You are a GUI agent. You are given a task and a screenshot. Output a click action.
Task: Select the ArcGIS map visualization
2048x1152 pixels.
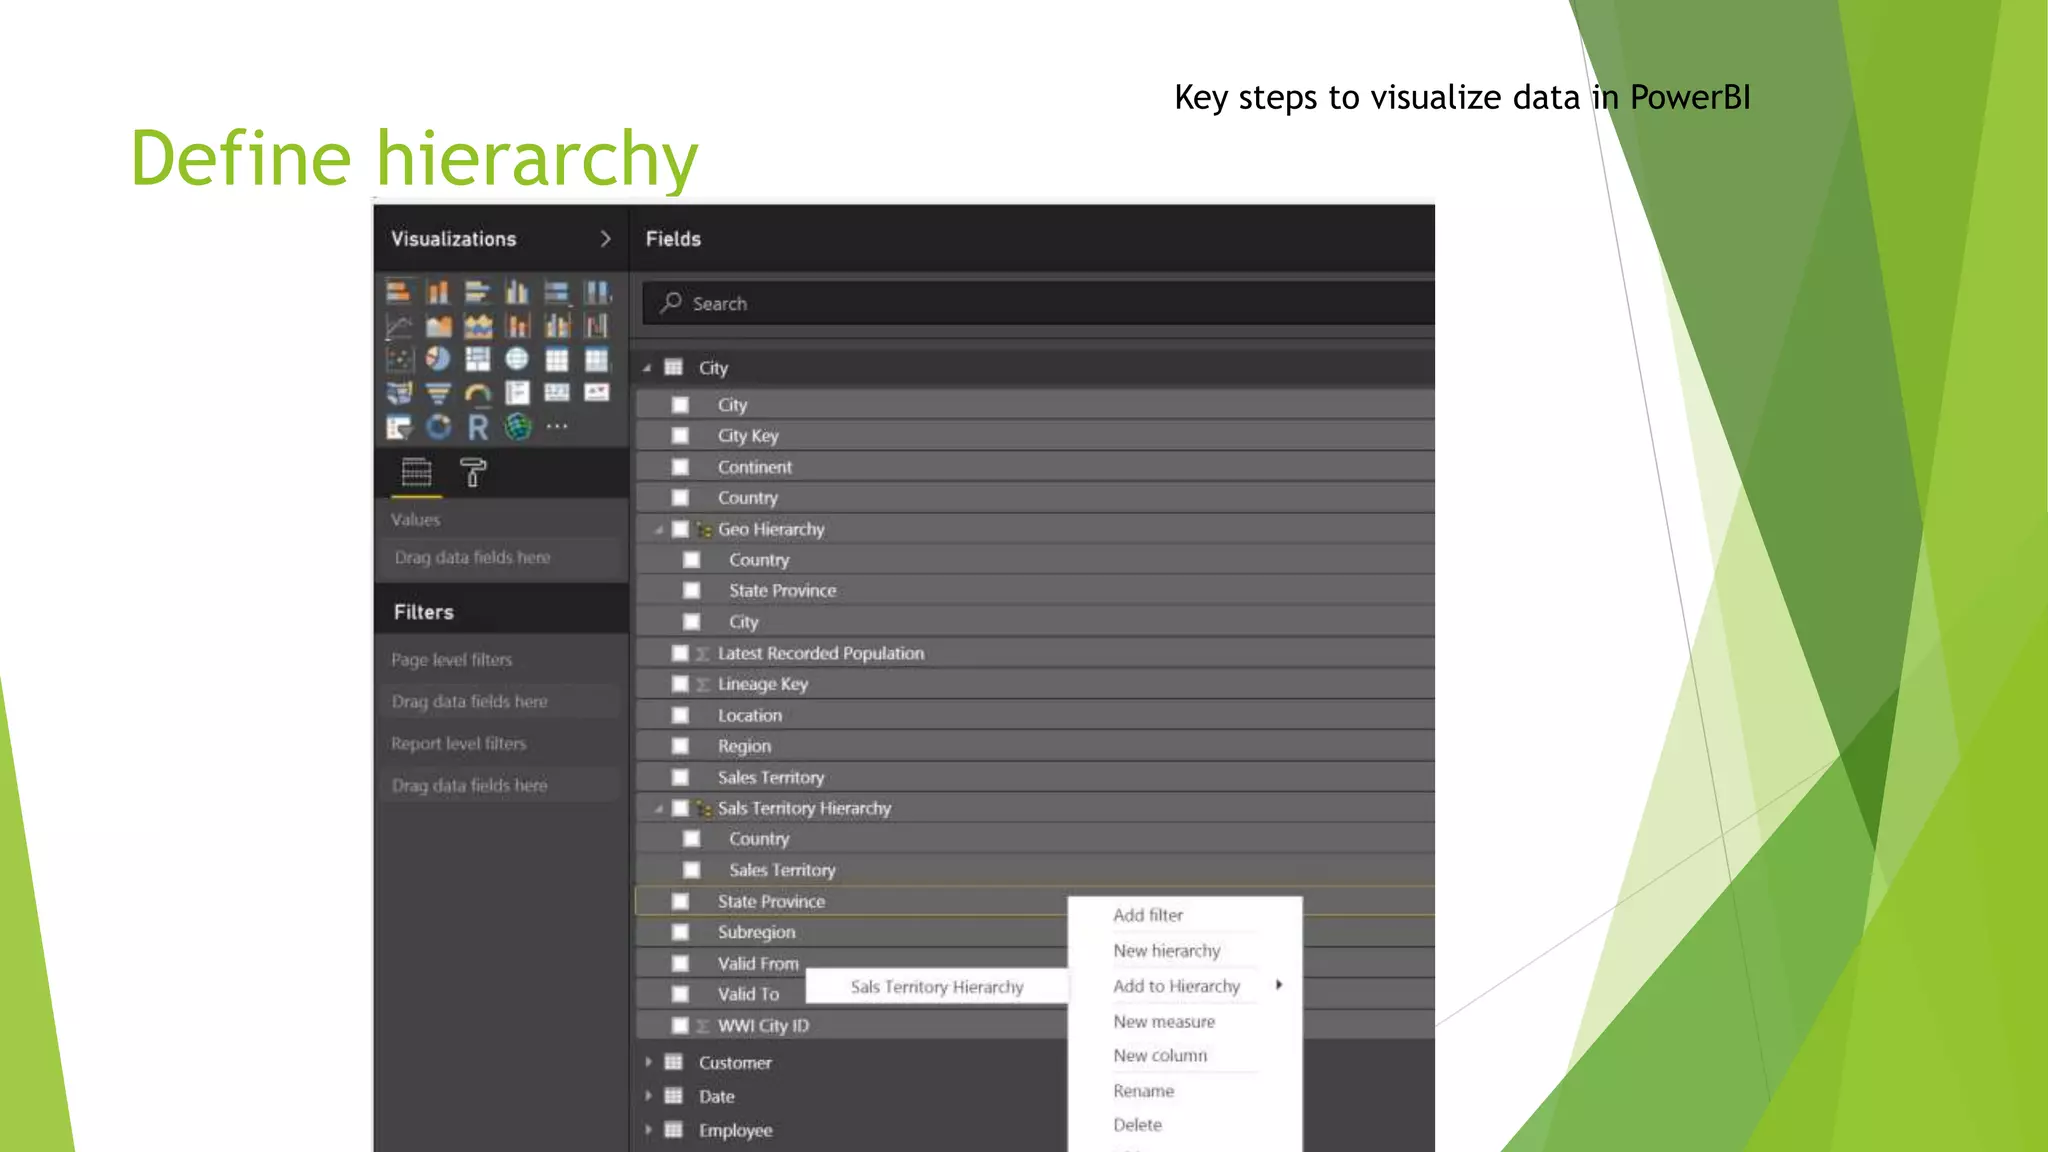click(517, 427)
